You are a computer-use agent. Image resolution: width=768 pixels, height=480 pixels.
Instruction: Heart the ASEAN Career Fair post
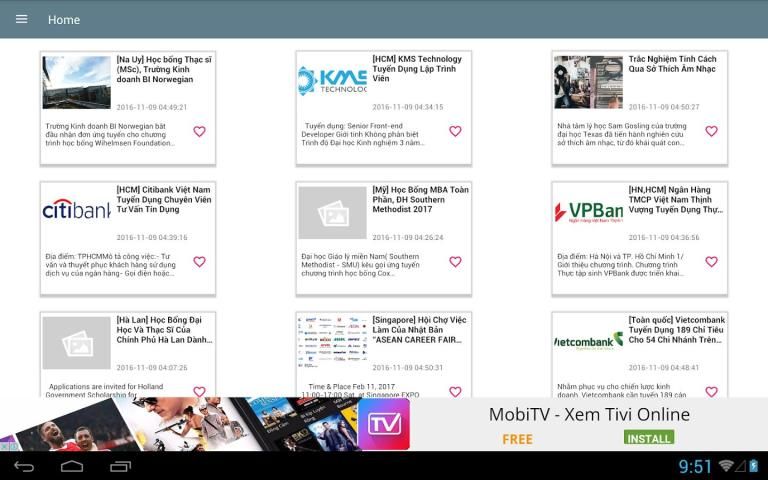tap(455, 391)
